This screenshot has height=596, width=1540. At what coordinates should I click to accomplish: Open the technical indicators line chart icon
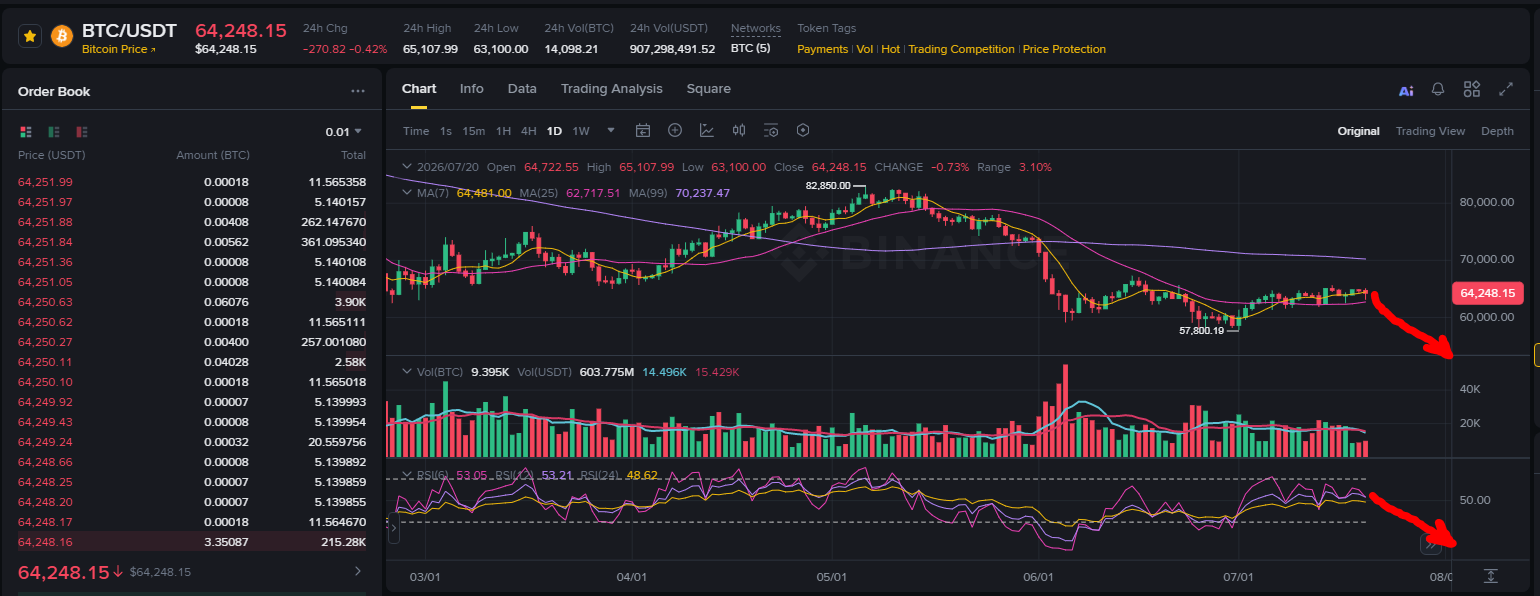[x=707, y=130]
